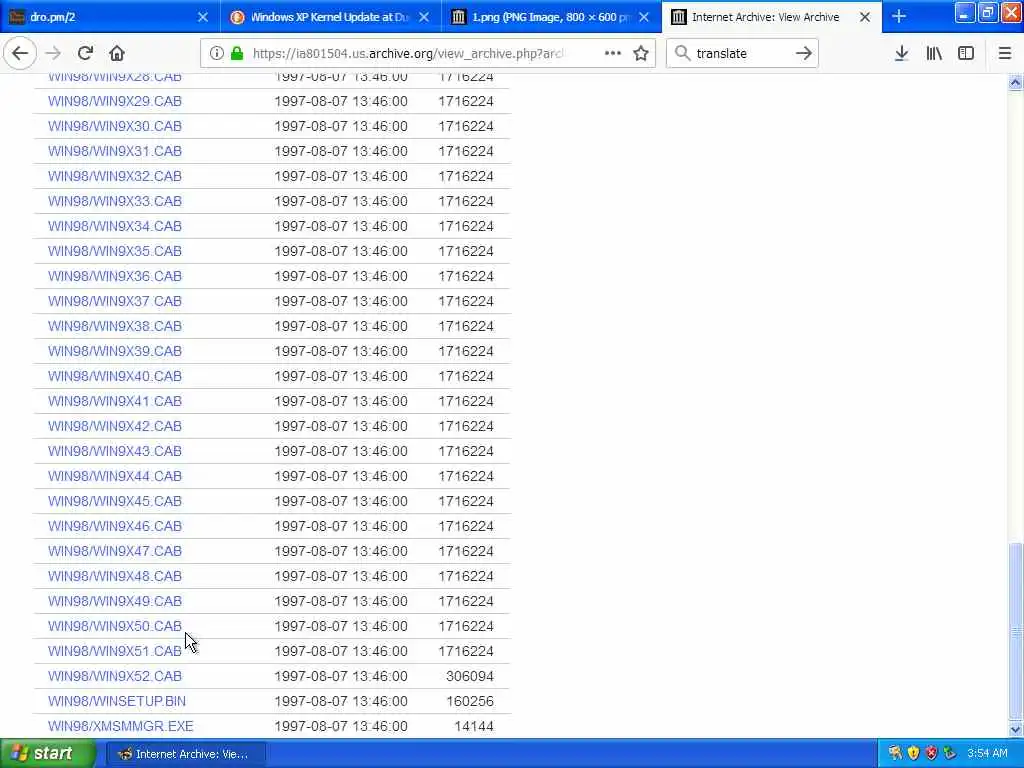Click the vertical scrollbar thumb
Screen dimensions: 1024x768
point(1015,631)
